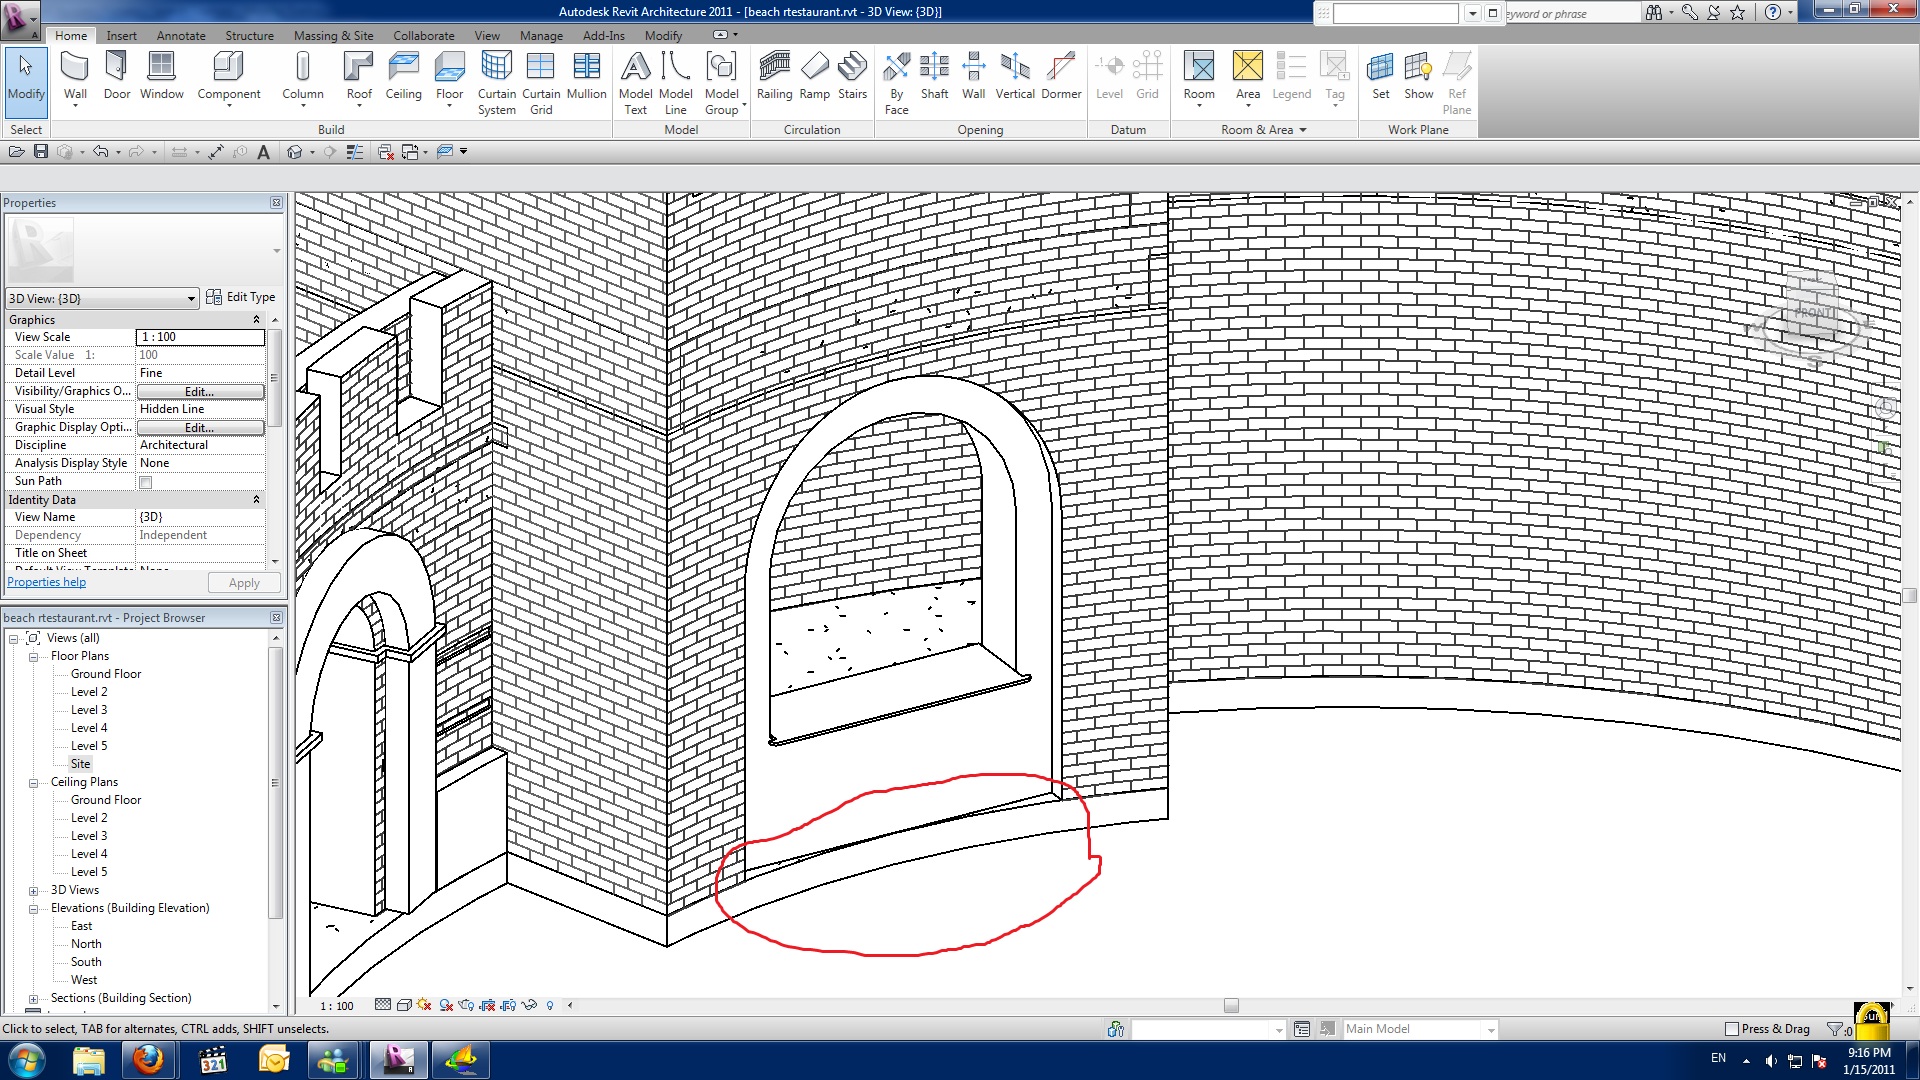The image size is (1920, 1080).
Task: Toggle sun path icon in view control bar
Action: coord(424,1005)
